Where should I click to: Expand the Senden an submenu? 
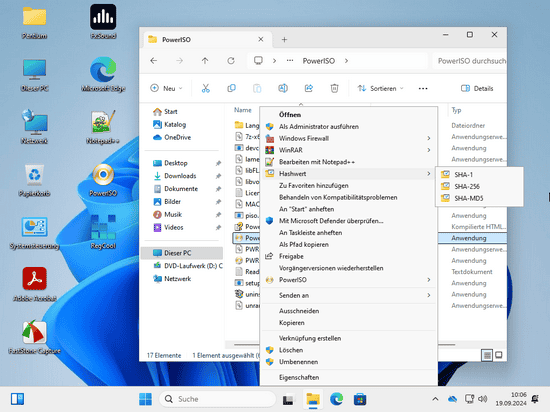(350, 295)
